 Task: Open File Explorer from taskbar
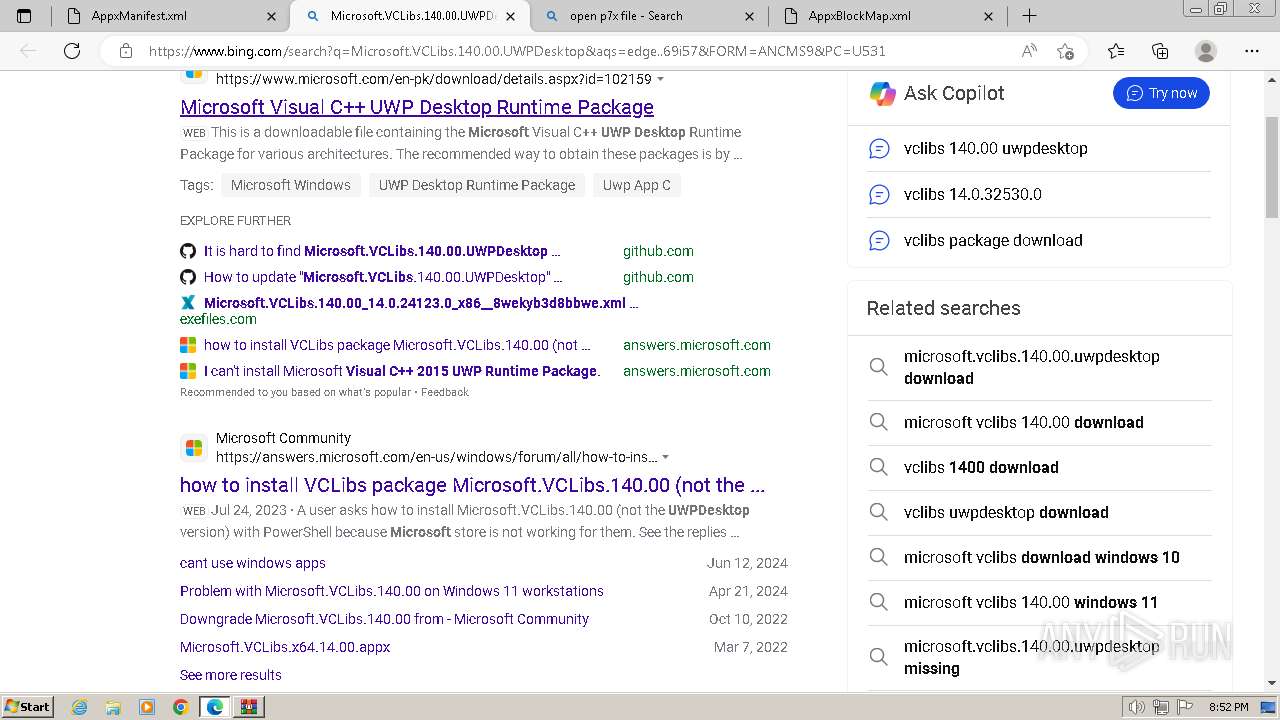coord(113,707)
